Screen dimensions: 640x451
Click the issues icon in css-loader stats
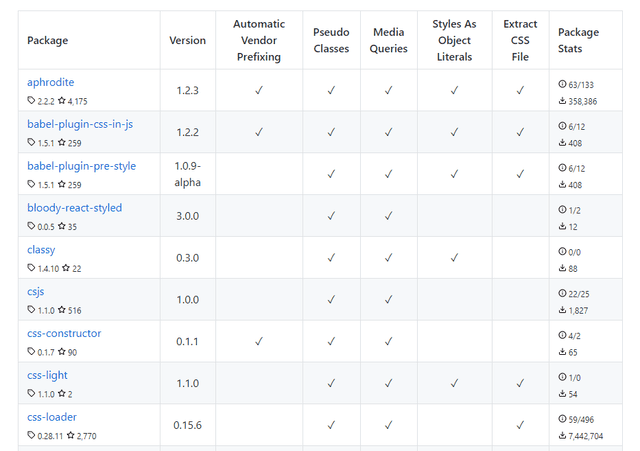[x=562, y=419]
